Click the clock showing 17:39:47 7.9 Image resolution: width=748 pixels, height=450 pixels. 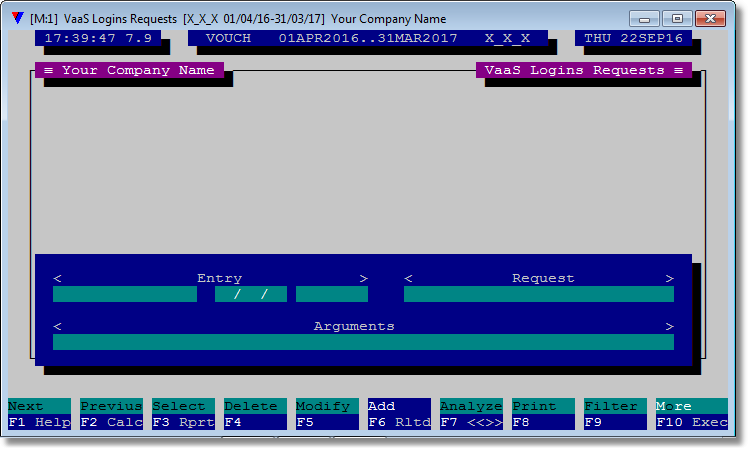(98, 38)
